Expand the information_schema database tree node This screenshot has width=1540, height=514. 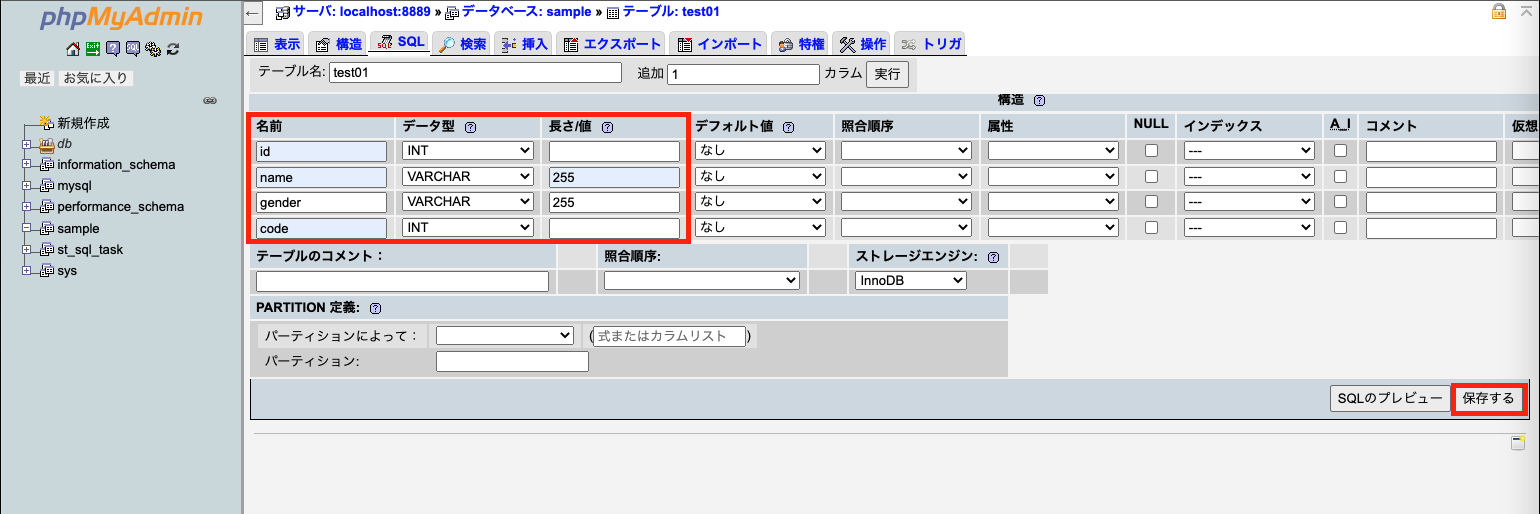[x=27, y=165]
